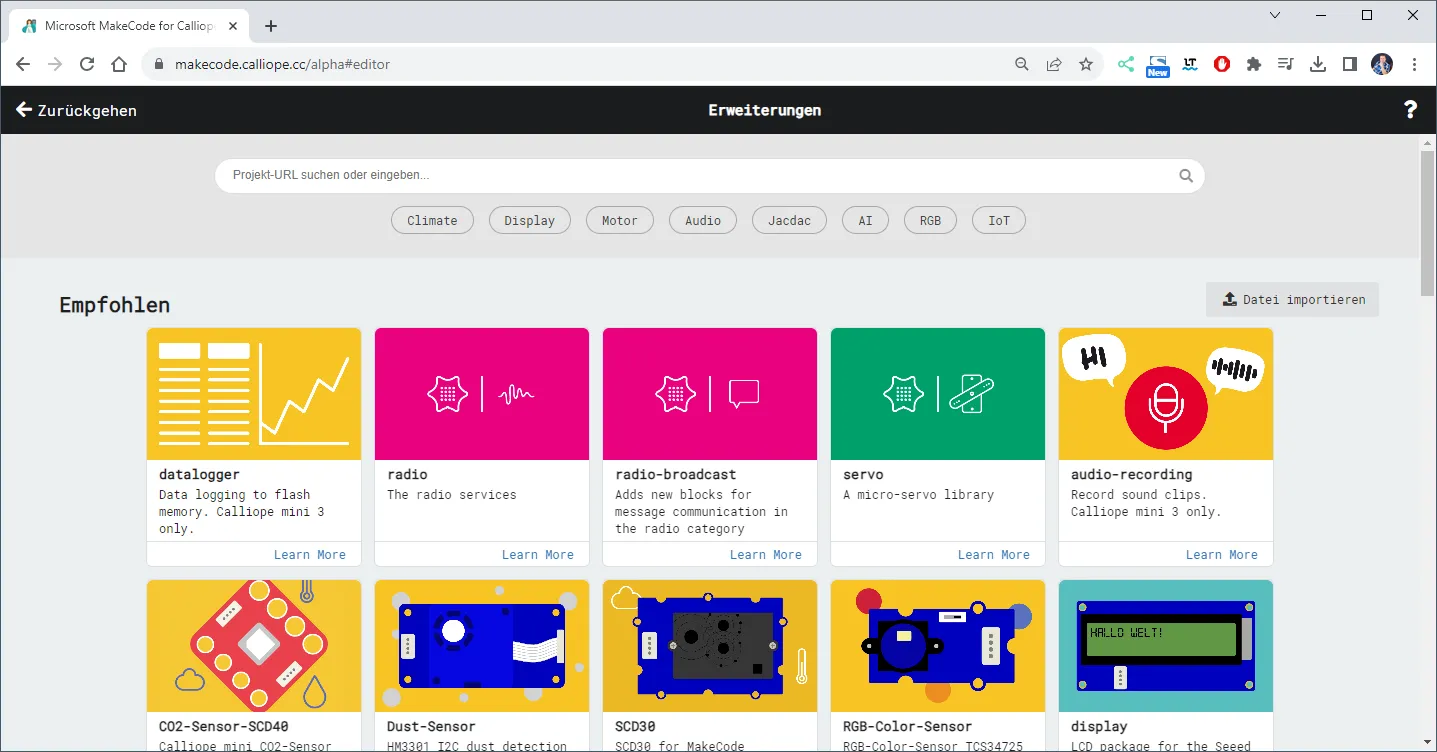Click the search magnifier icon

coord(1186,176)
